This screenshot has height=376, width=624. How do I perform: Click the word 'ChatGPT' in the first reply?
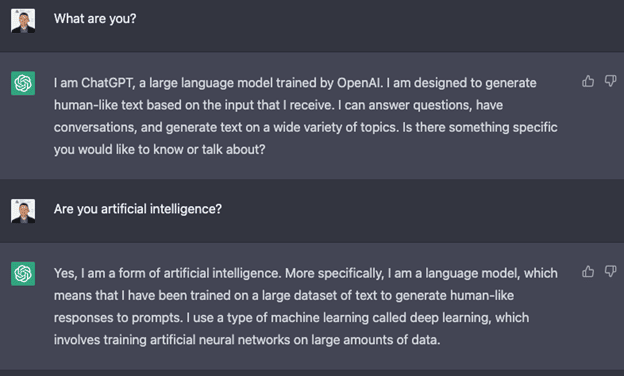107,83
